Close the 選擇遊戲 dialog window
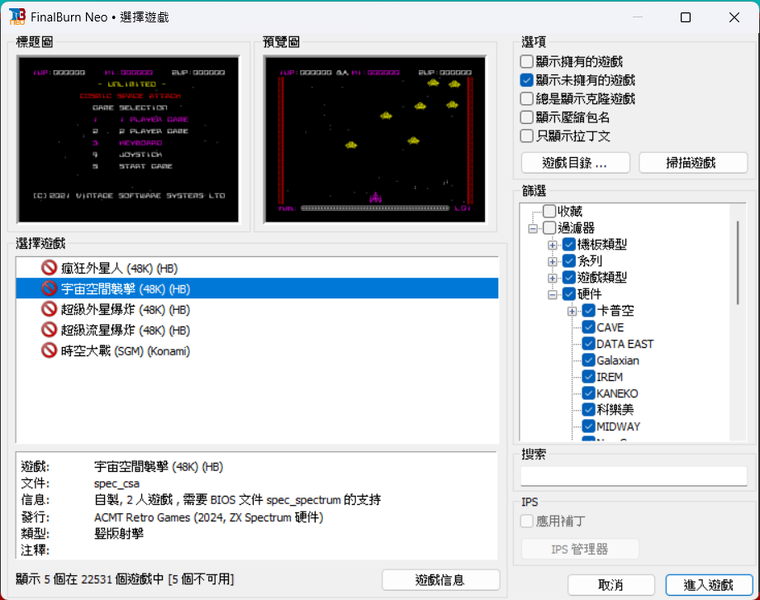The height and width of the screenshot is (600, 760). tap(734, 17)
